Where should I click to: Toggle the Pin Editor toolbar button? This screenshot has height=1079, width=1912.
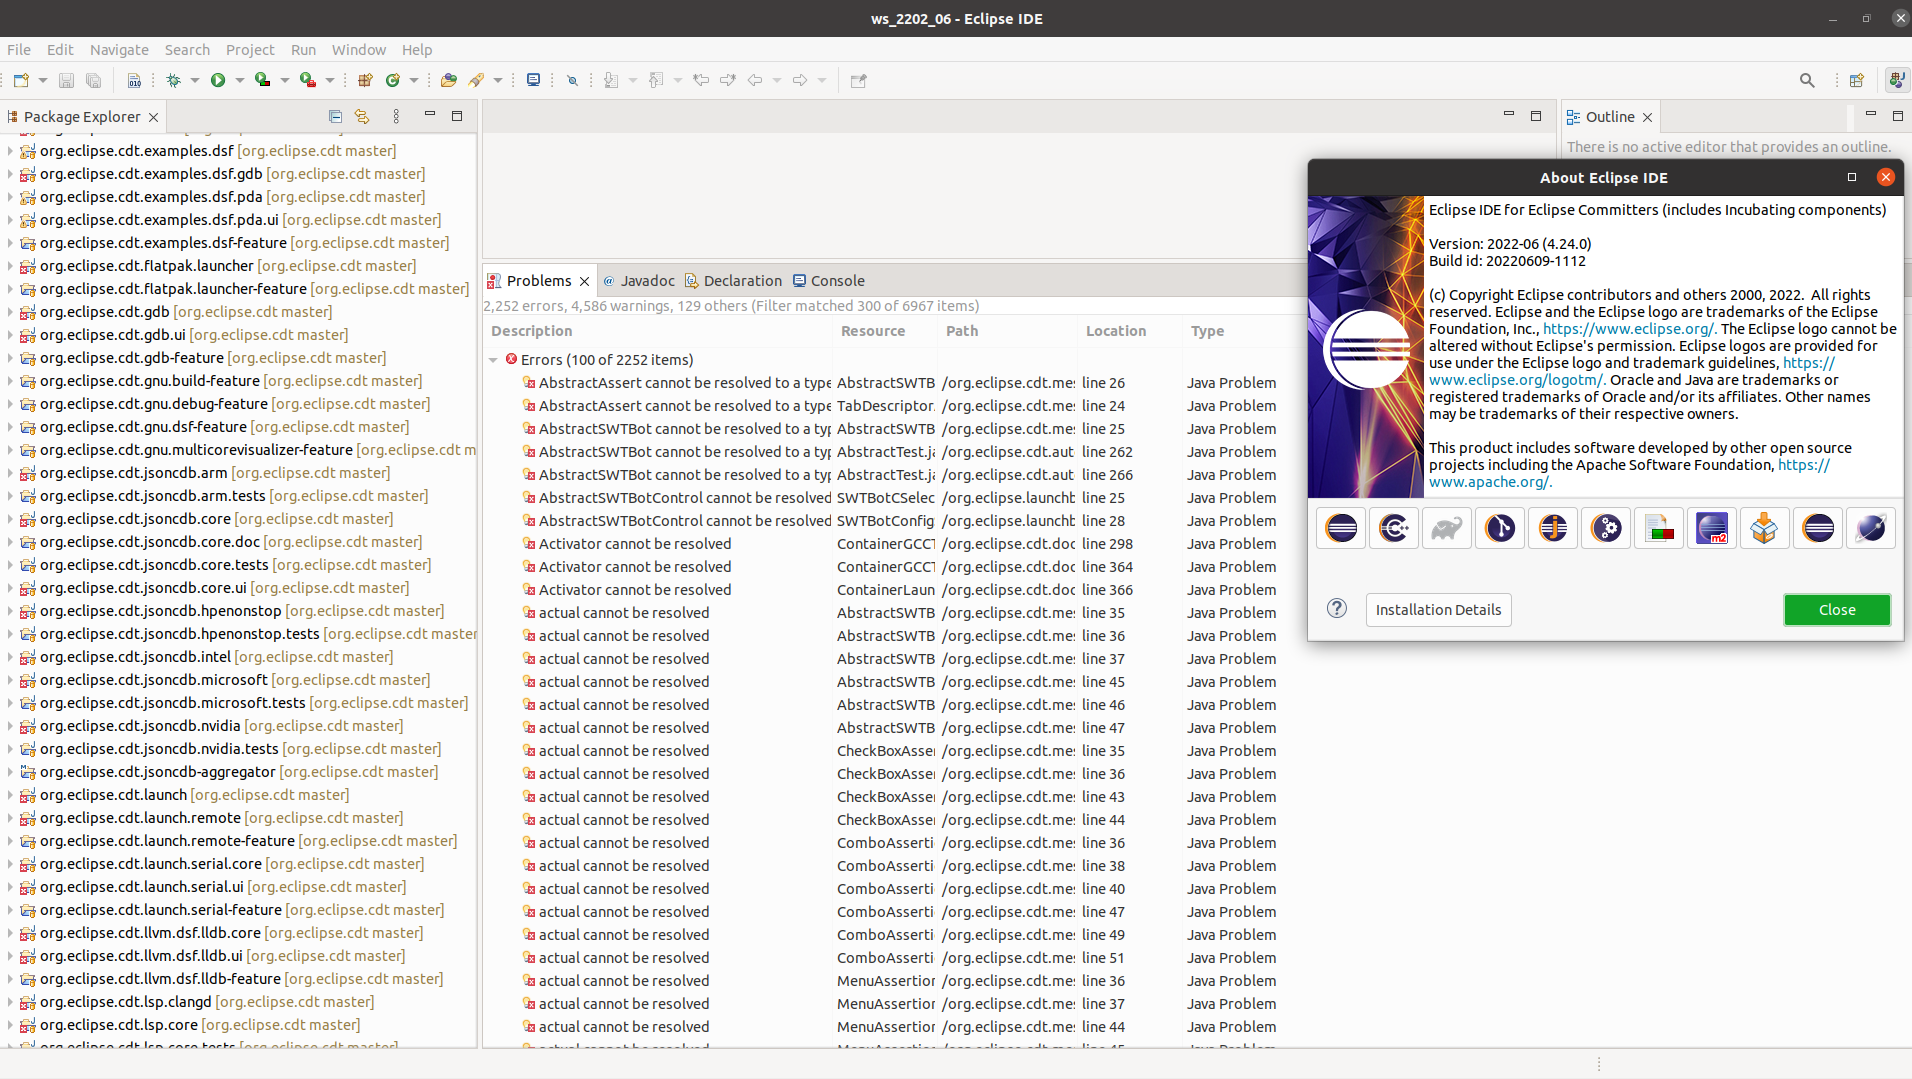coord(858,80)
